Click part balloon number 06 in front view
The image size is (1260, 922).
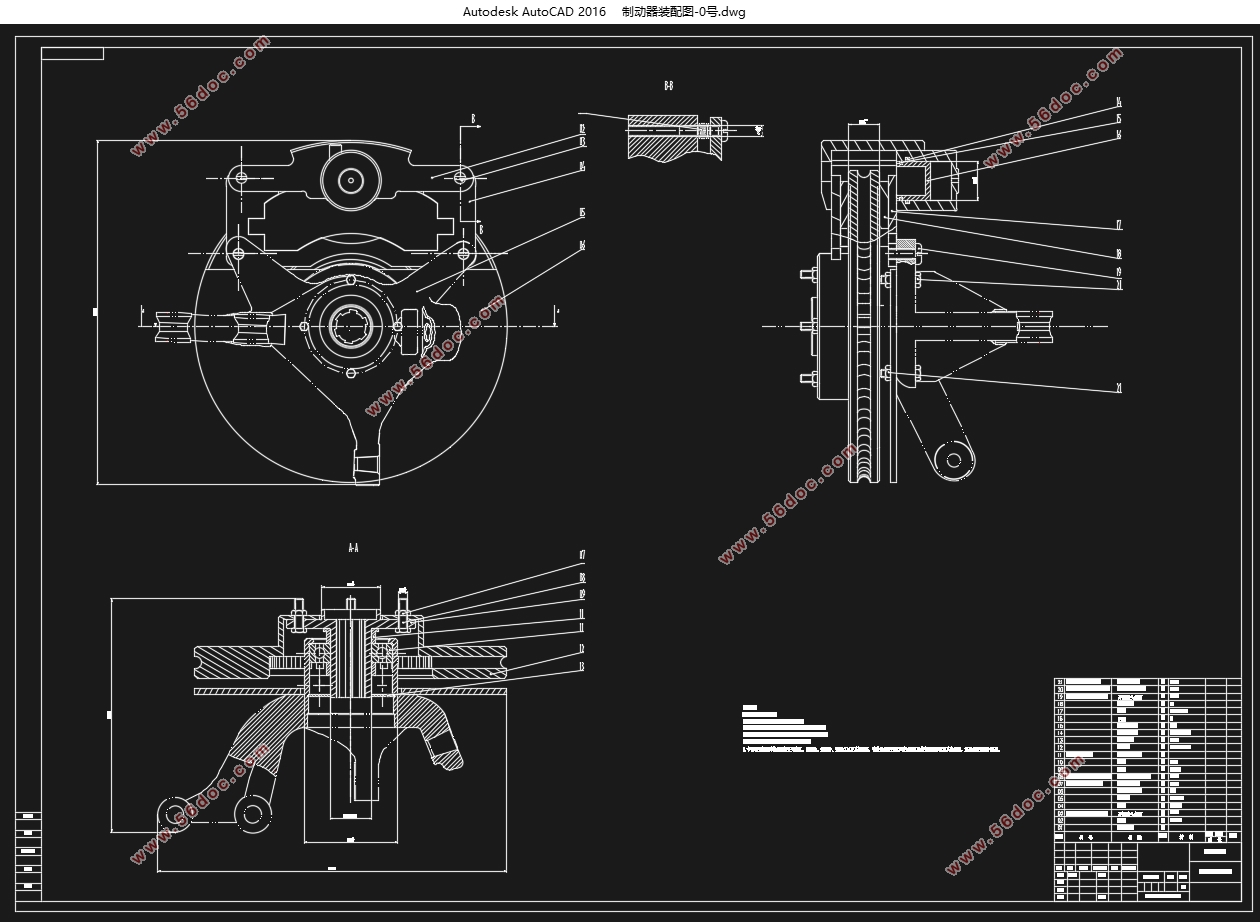coord(582,245)
